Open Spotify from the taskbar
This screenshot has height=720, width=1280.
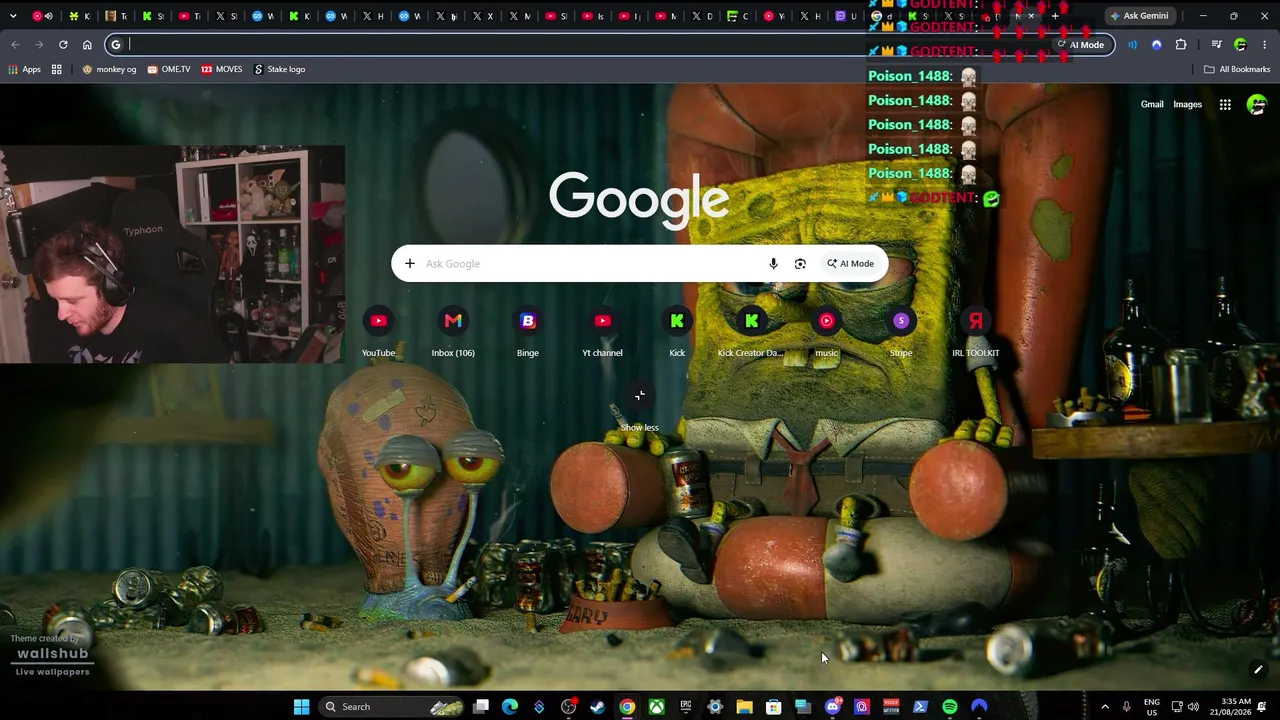point(950,707)
